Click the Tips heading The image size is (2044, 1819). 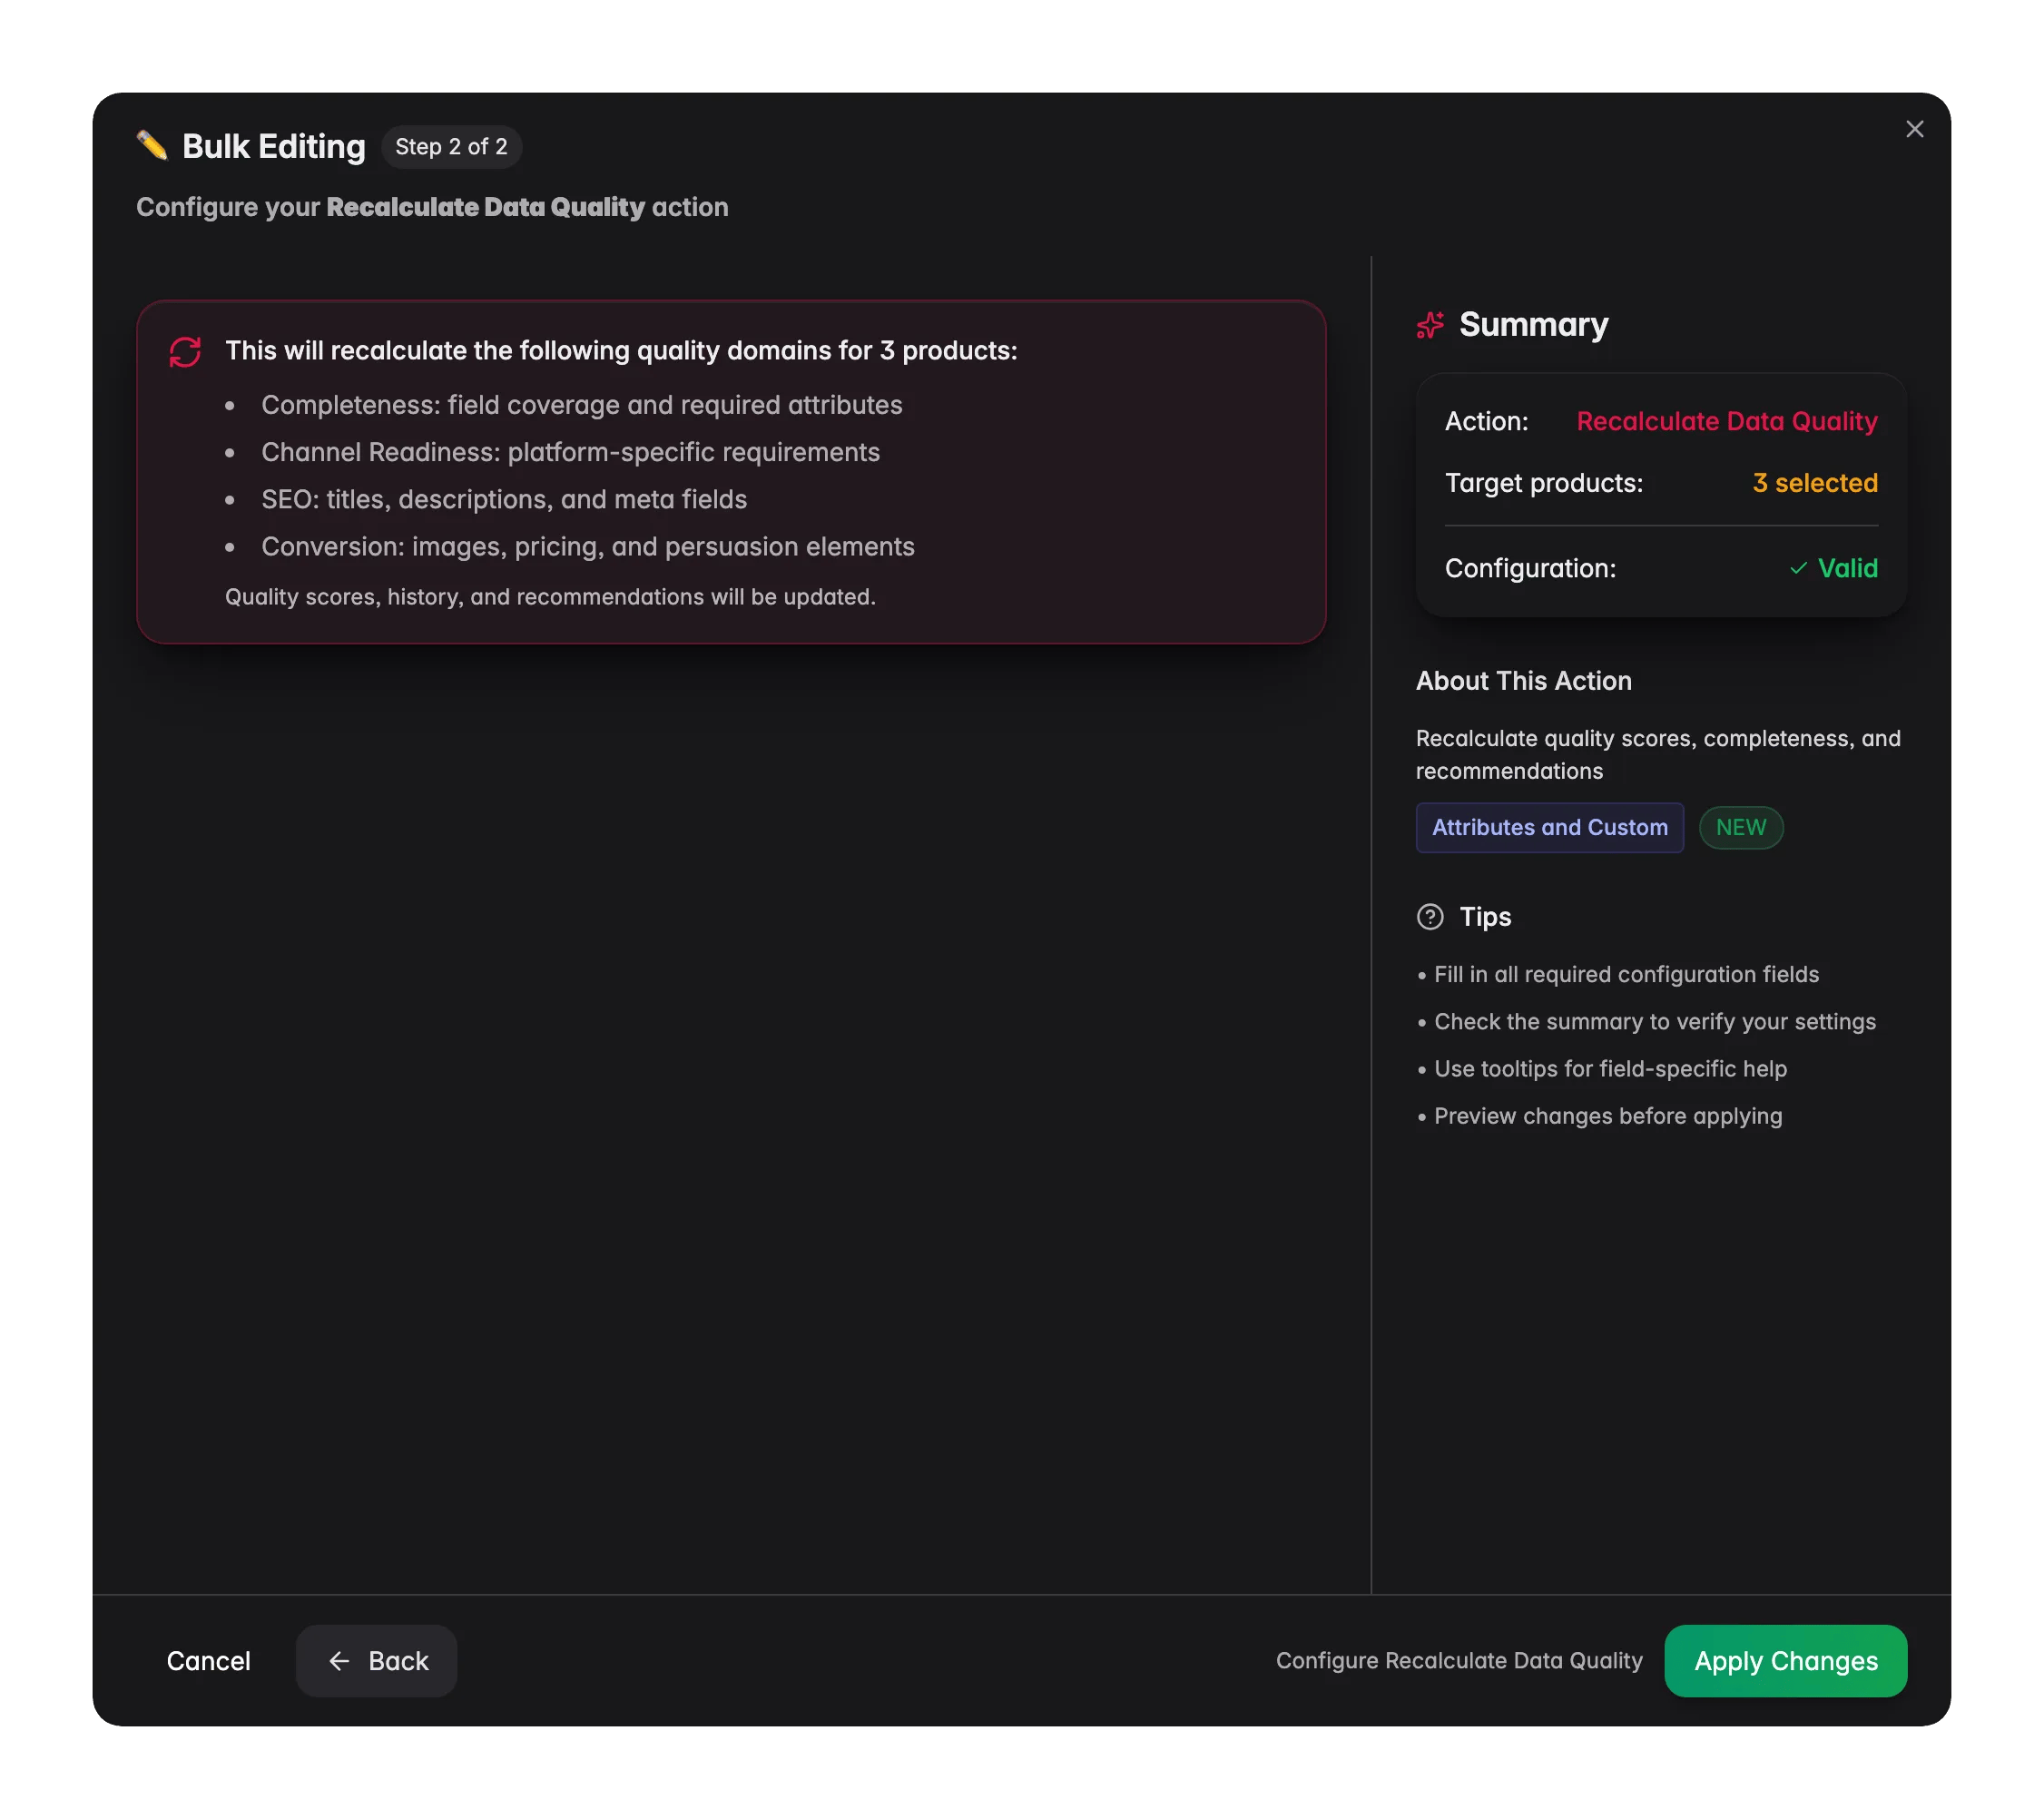(x=1485, y=917)
